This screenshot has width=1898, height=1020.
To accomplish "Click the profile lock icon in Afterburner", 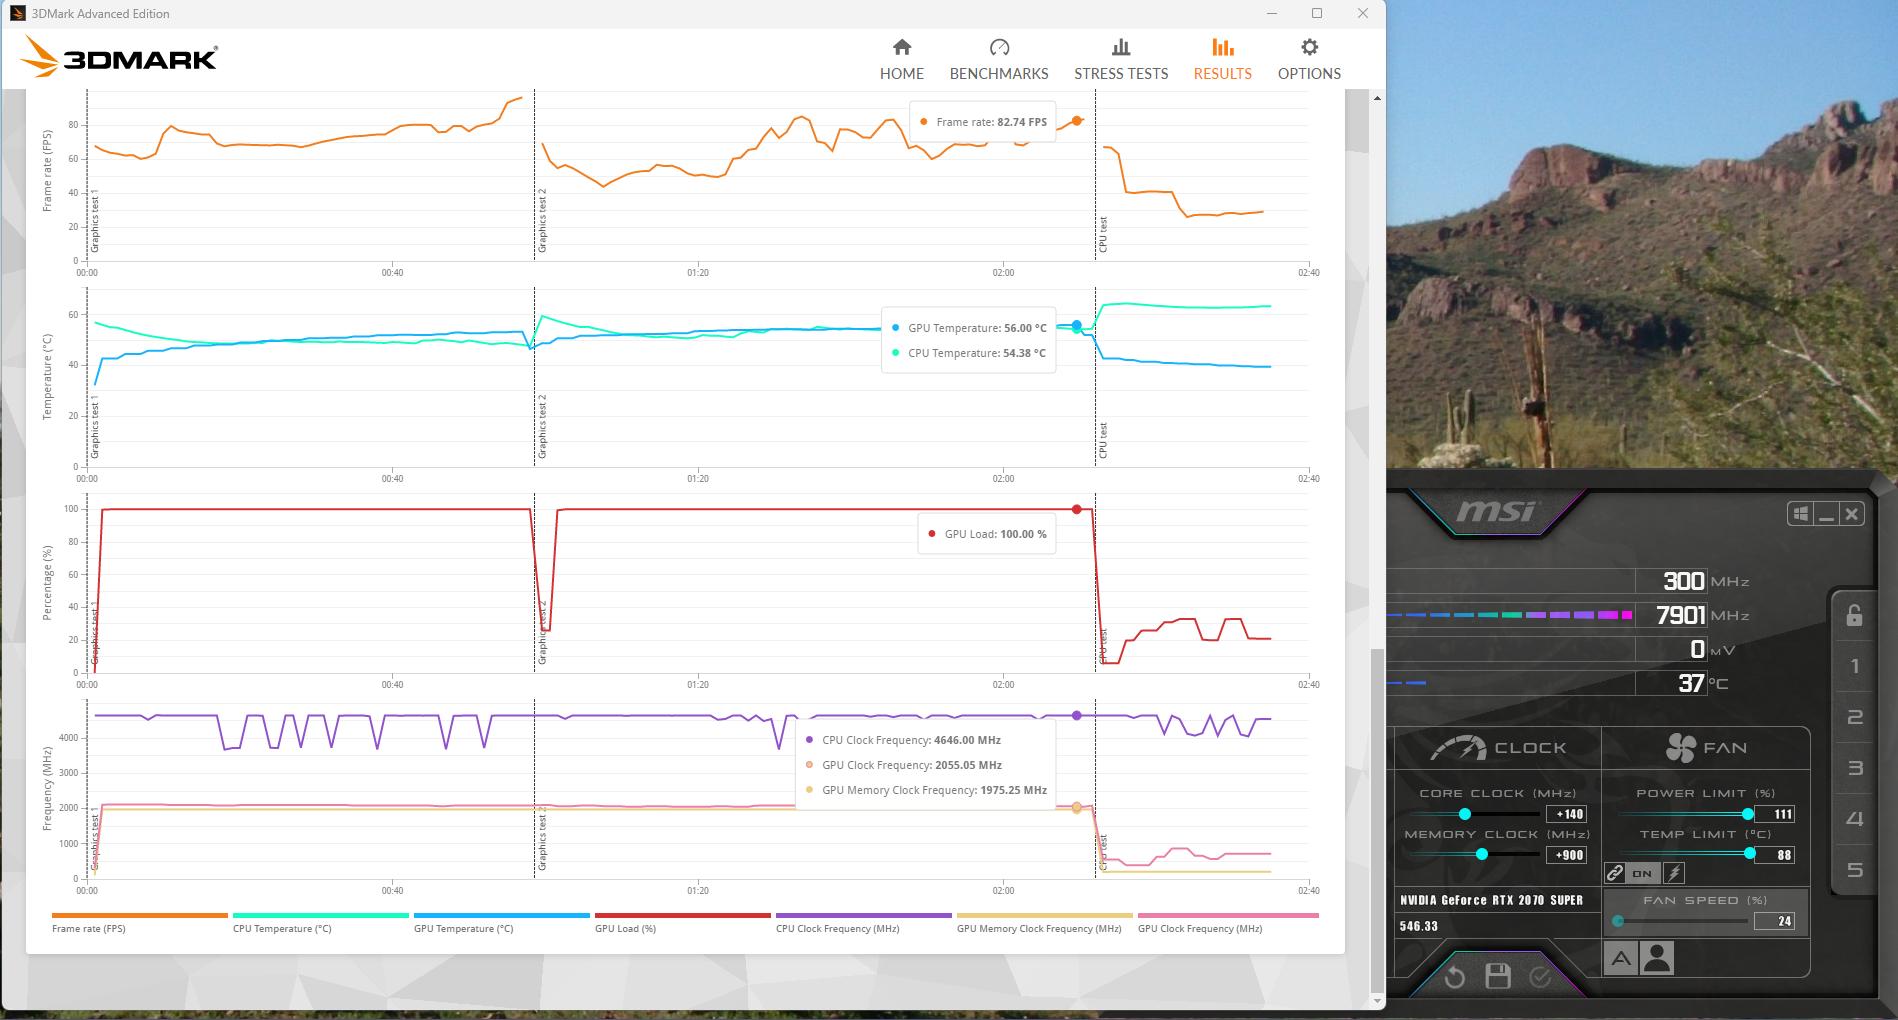I will [x=1854, y=615].
